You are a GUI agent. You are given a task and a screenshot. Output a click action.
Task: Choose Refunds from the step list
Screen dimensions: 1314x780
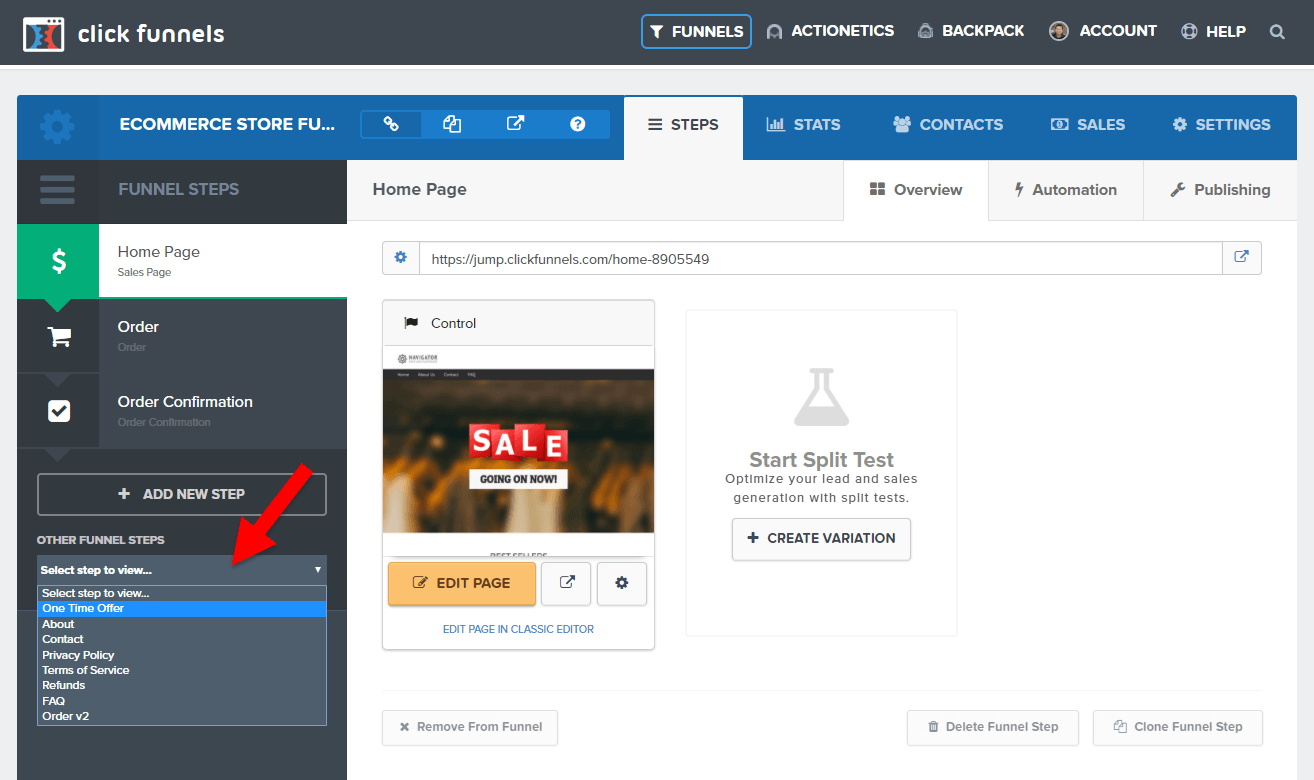pyautogui.click(x=182, y=685)
